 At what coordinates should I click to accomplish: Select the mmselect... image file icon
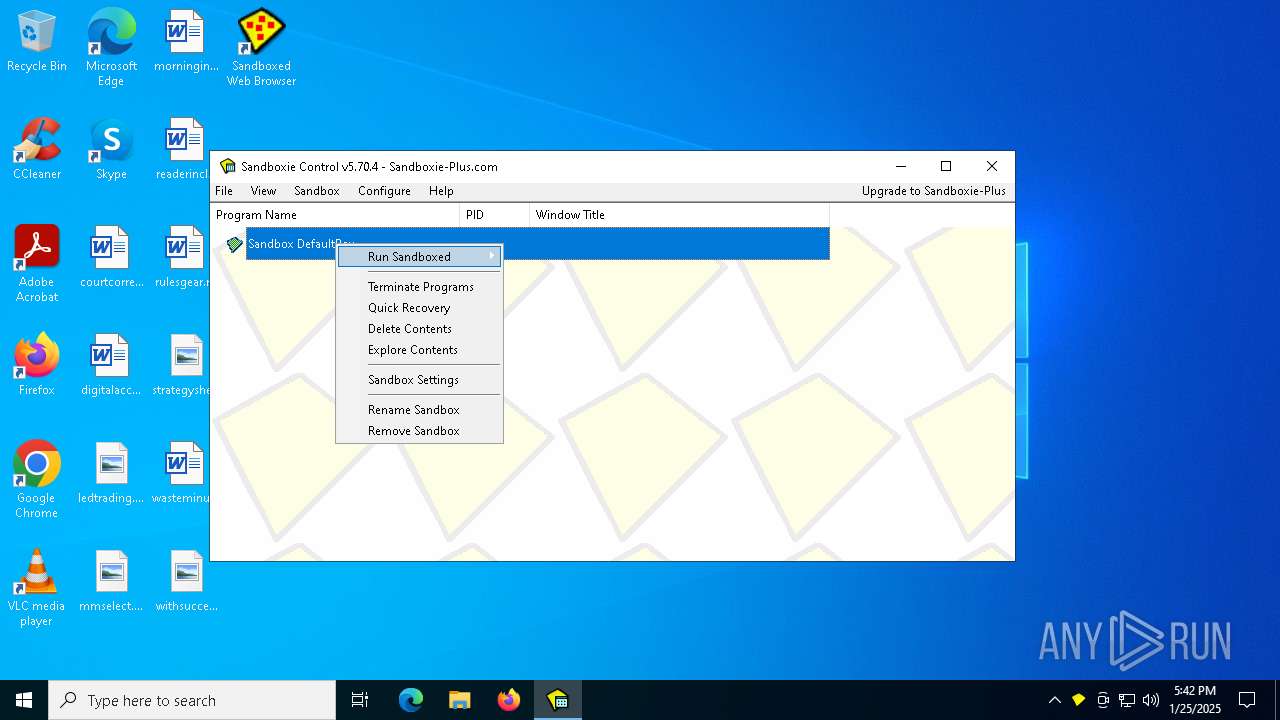[x=111, y=581]
